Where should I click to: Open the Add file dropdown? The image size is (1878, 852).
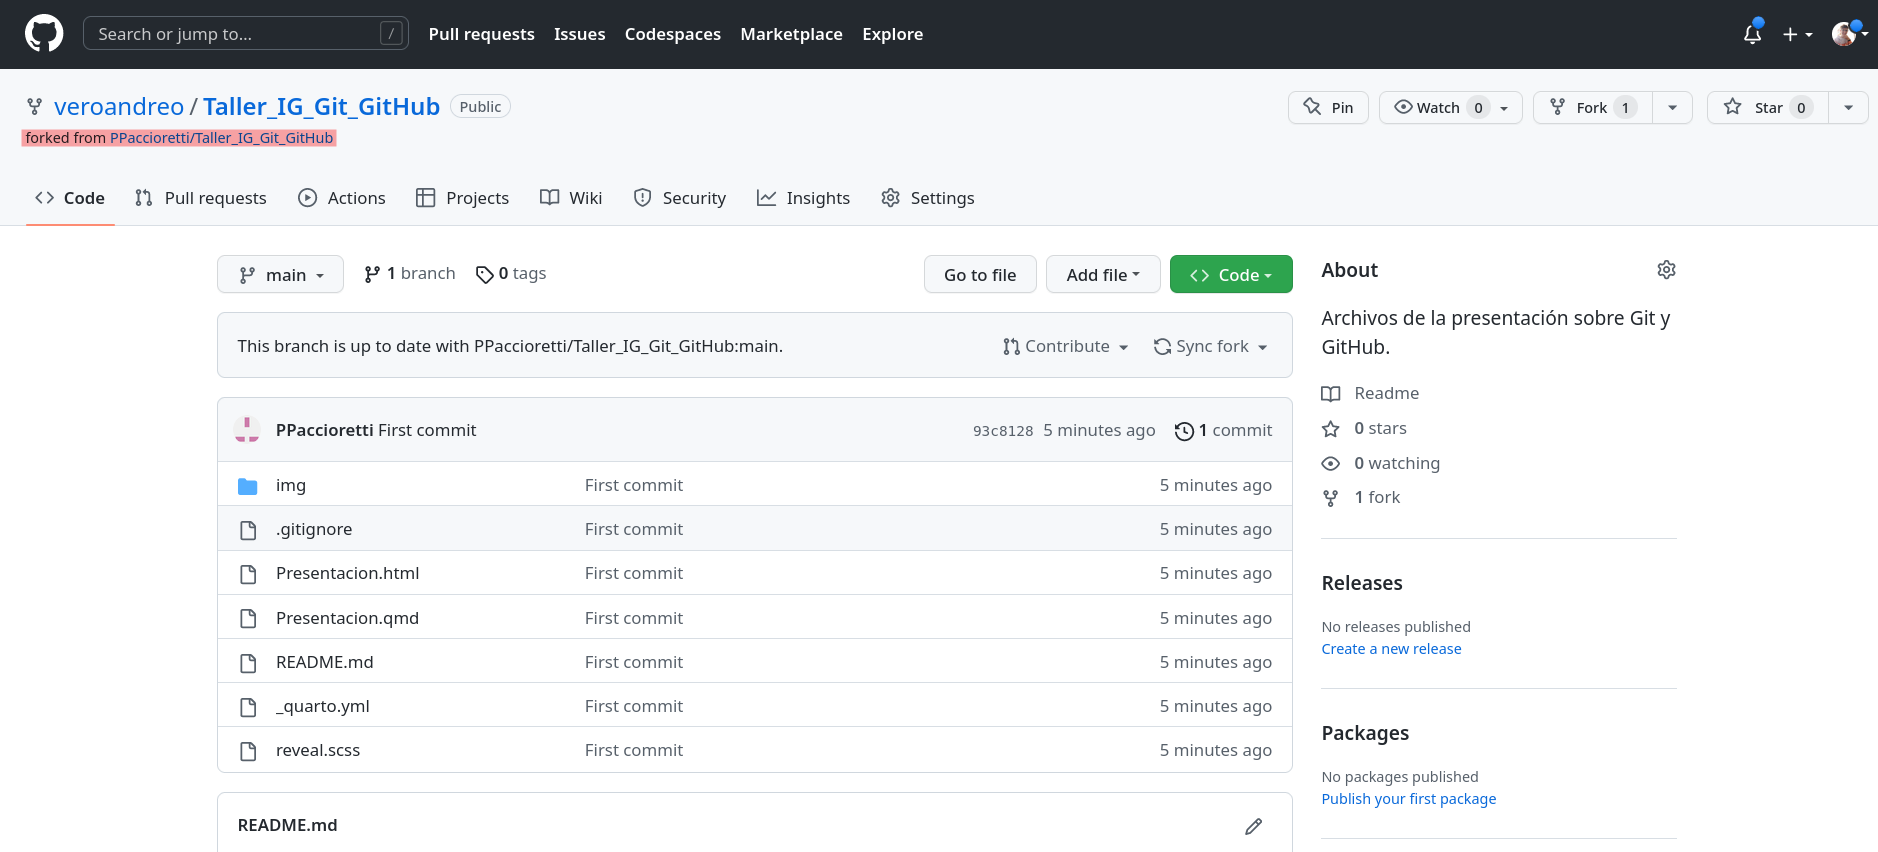(x=1102, y=275)
